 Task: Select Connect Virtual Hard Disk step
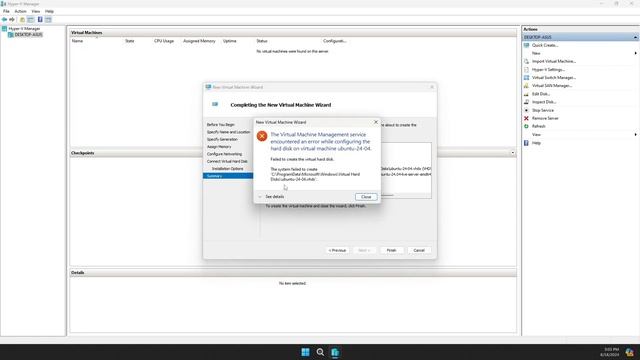pyautogui.click(x=227, y=161)
